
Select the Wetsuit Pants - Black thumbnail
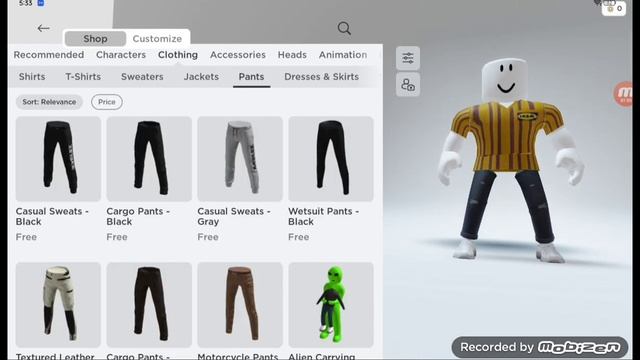tap(331, 159)
